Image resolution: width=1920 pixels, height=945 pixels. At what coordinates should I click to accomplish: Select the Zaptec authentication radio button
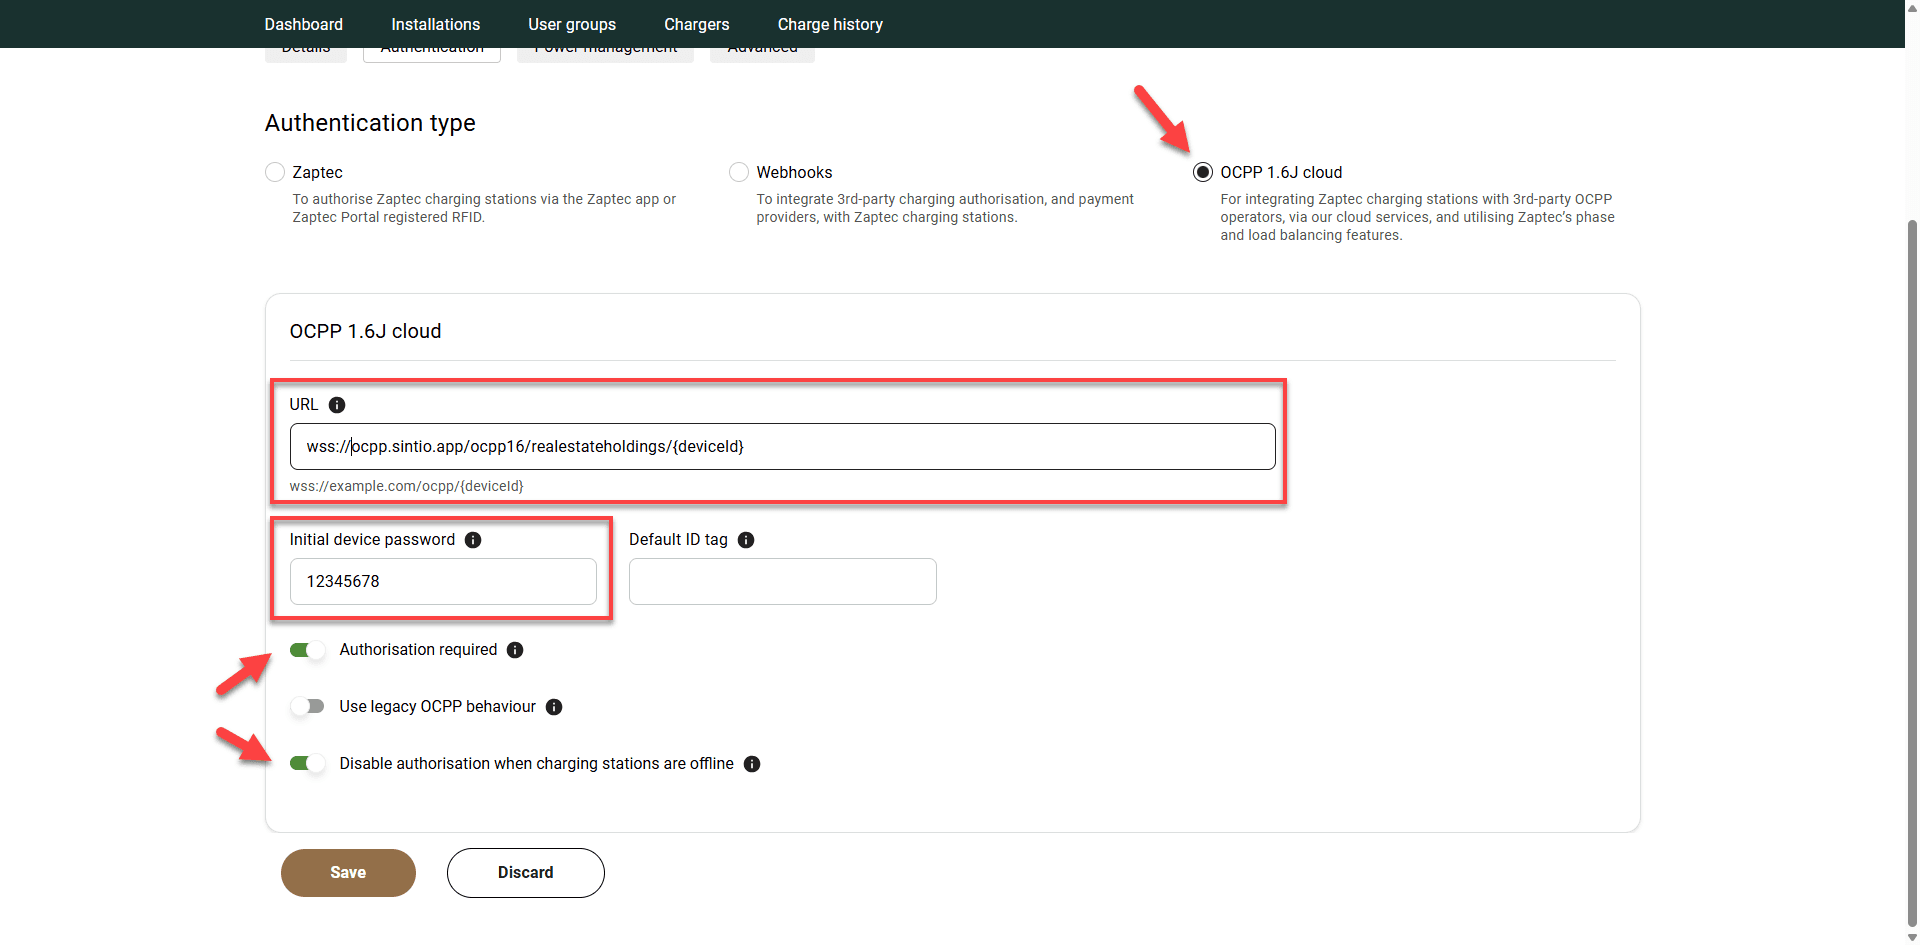275,172
